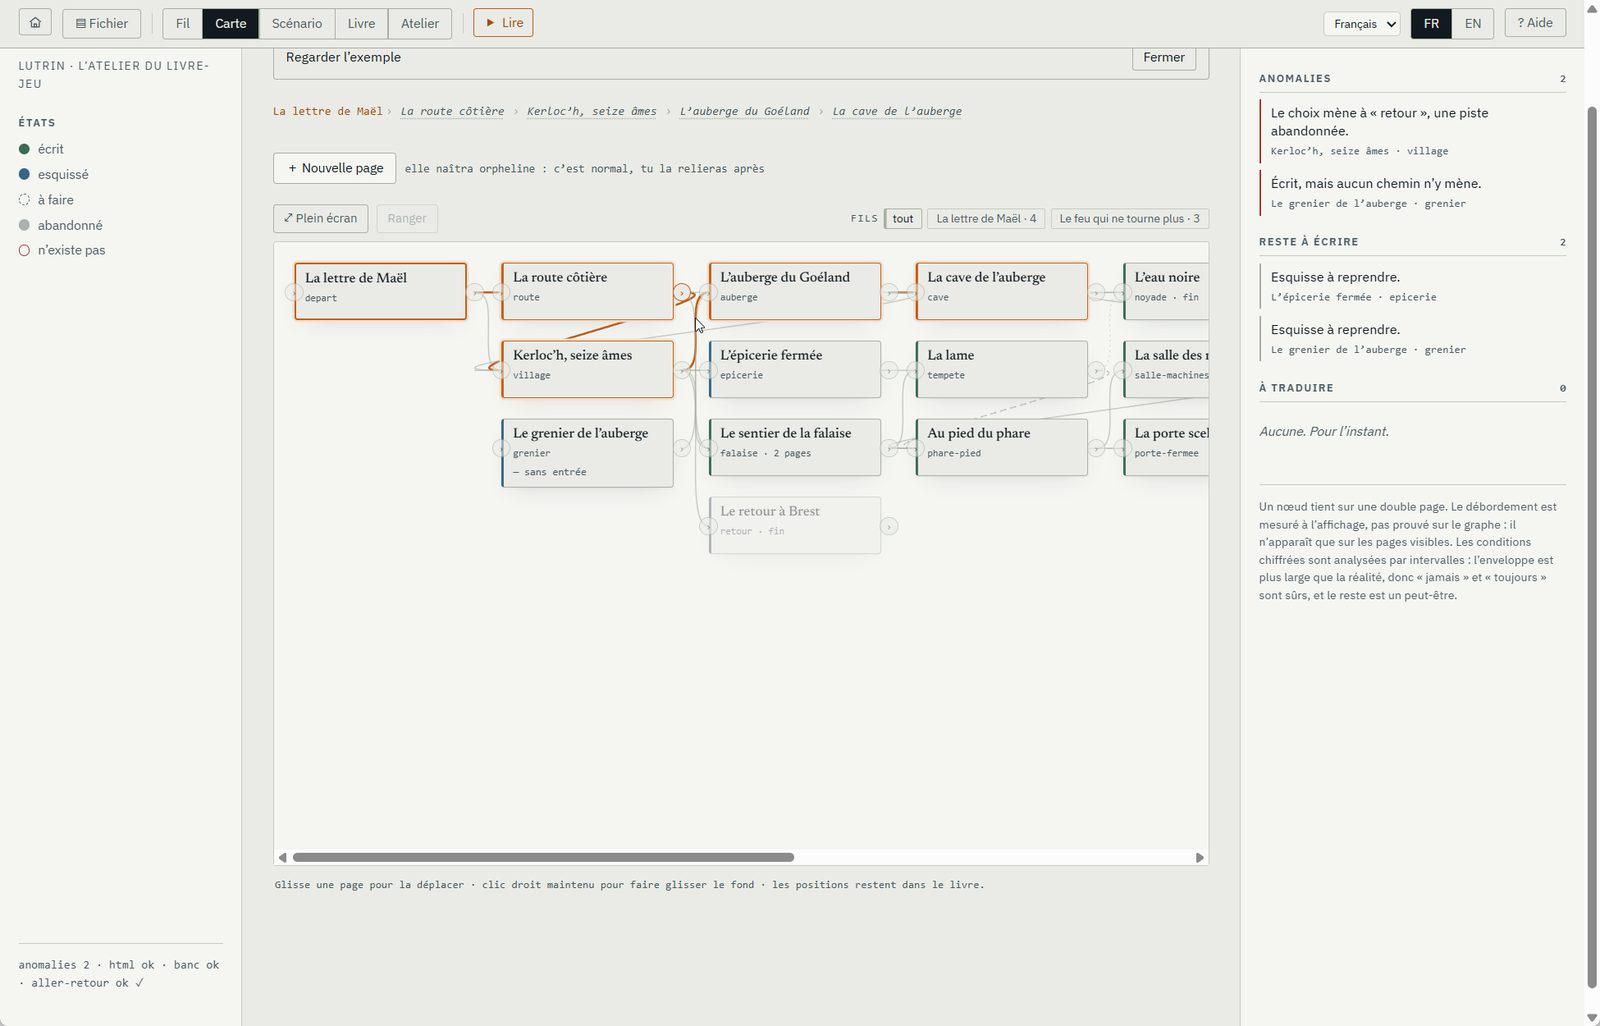Open anomaly 'Écrit, mais aucun chemin n'y mène'

coord(1412,192)
